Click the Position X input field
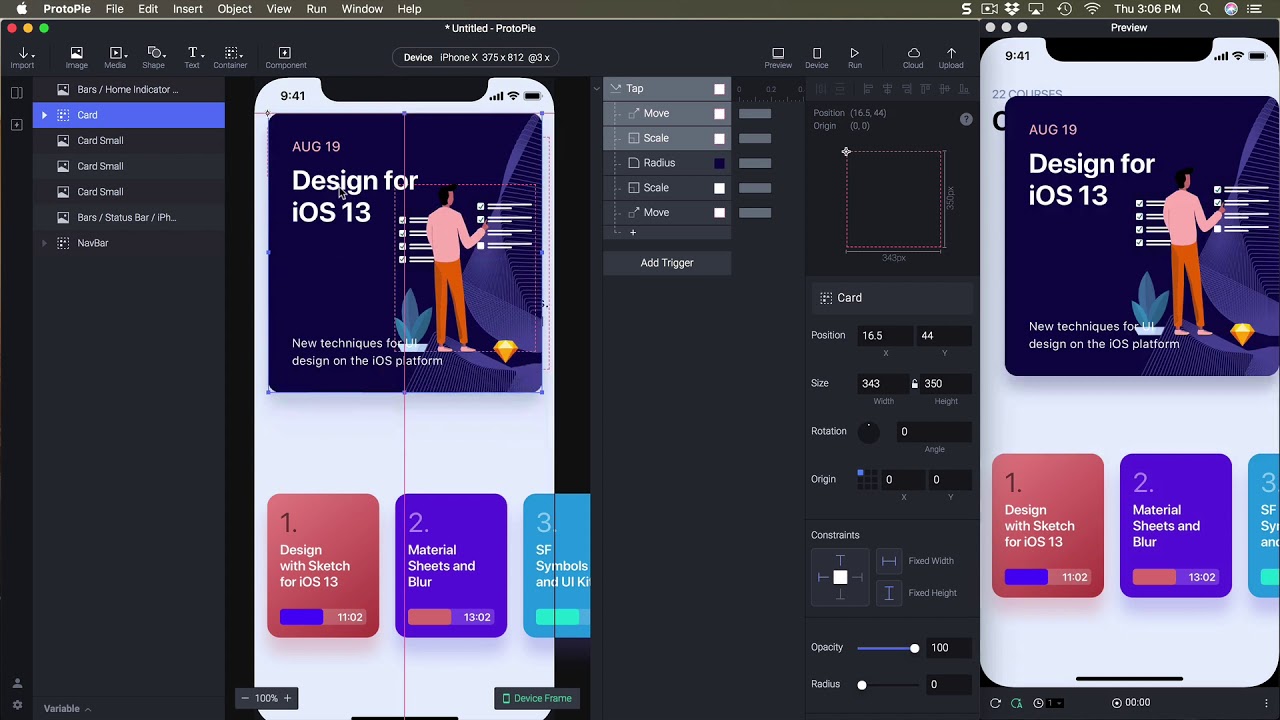 (x=883, y=336)
